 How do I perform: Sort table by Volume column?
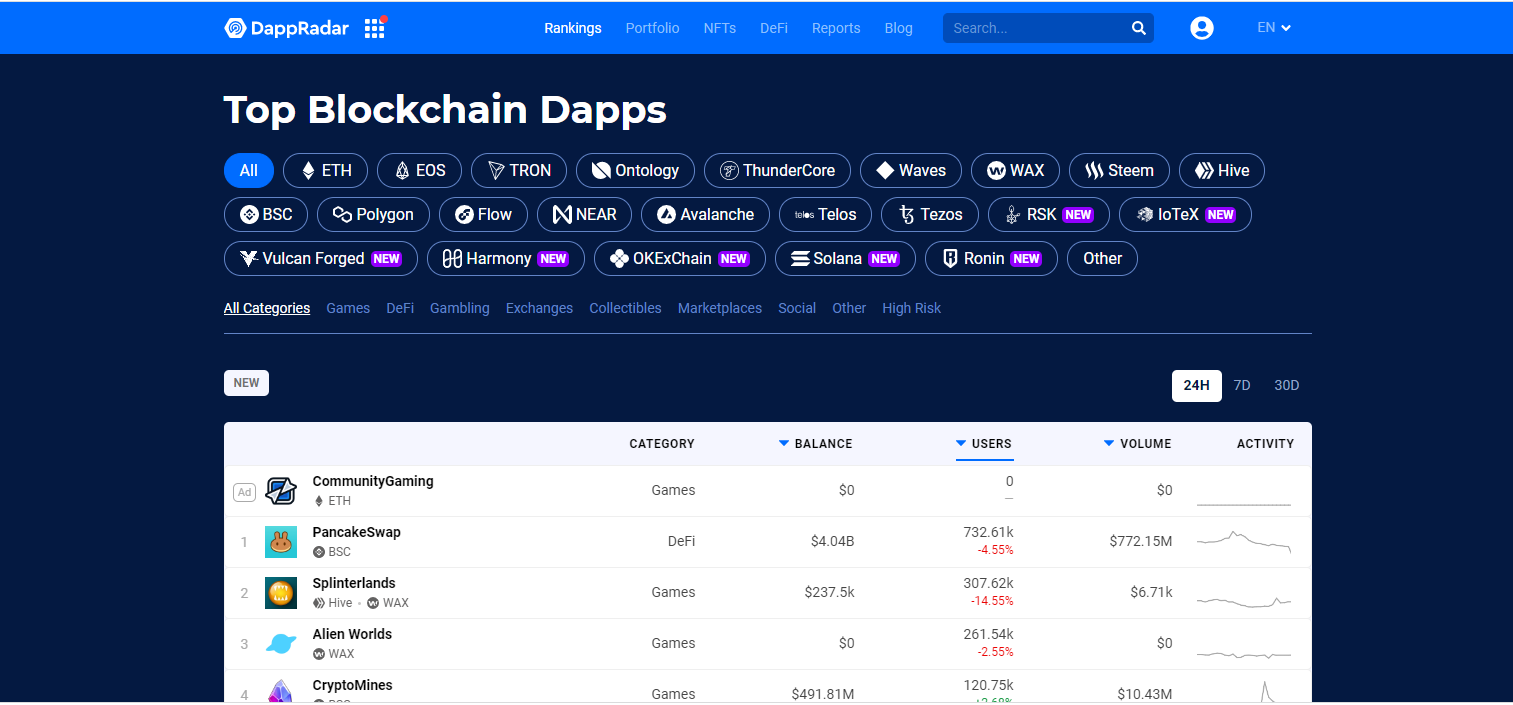tap(1138, 443)
